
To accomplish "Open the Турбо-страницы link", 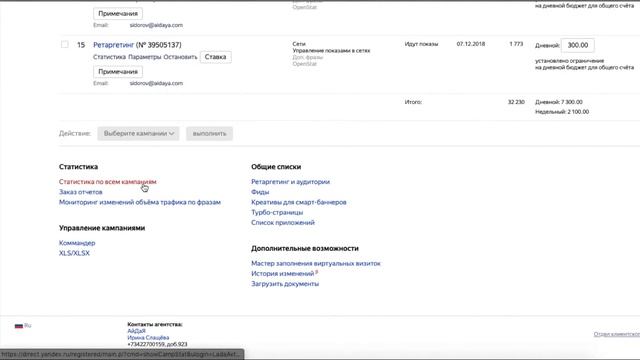I will pos(277,212).
